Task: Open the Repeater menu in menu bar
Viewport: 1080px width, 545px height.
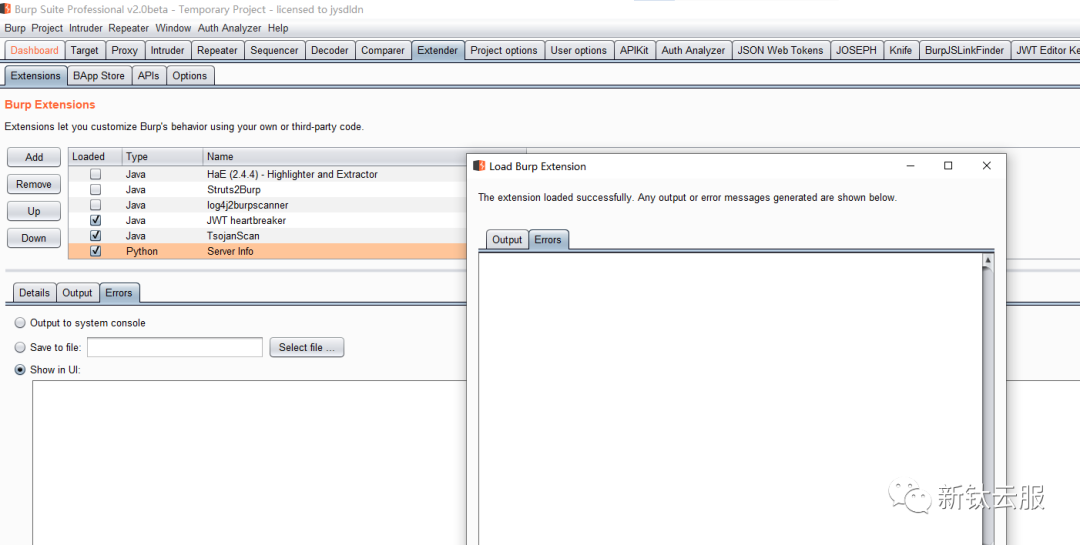Action: (129, 28)
